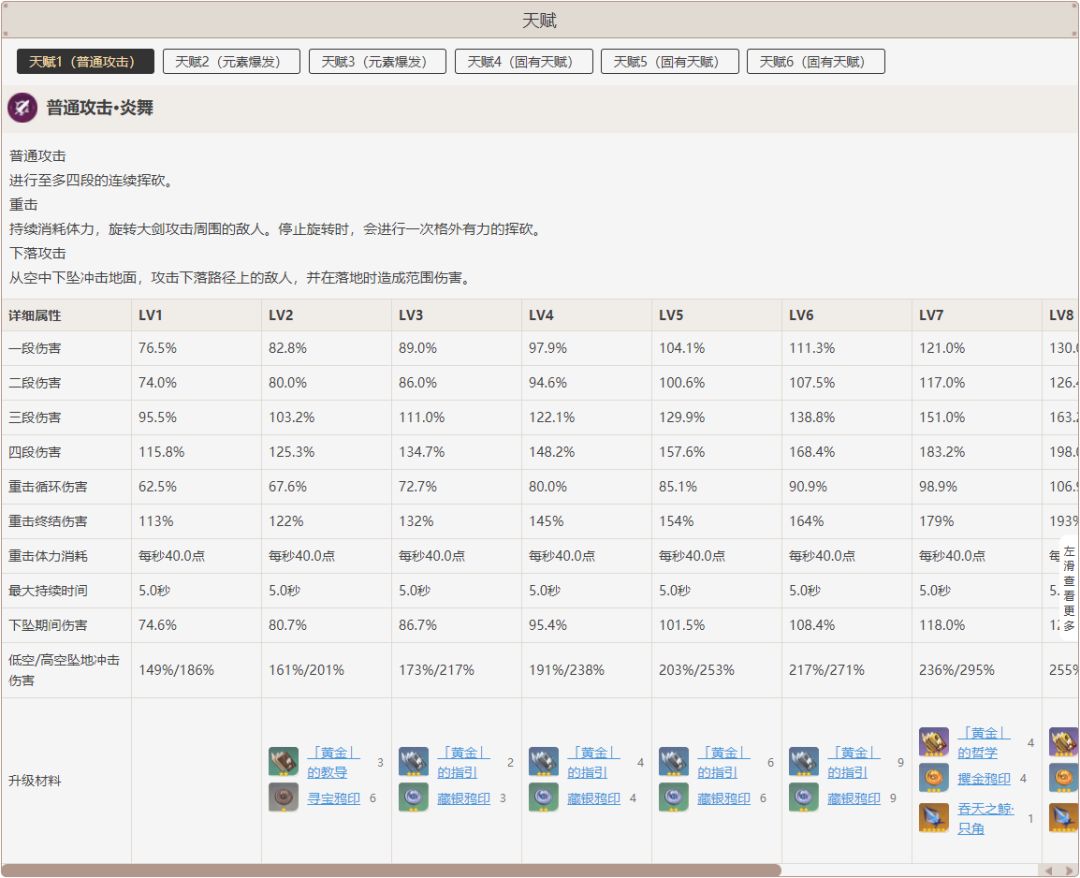Viewport: 1080px width, 878px height.
Task: Open the 「黄金」的哲学 link under LV7
Action: 984,742
